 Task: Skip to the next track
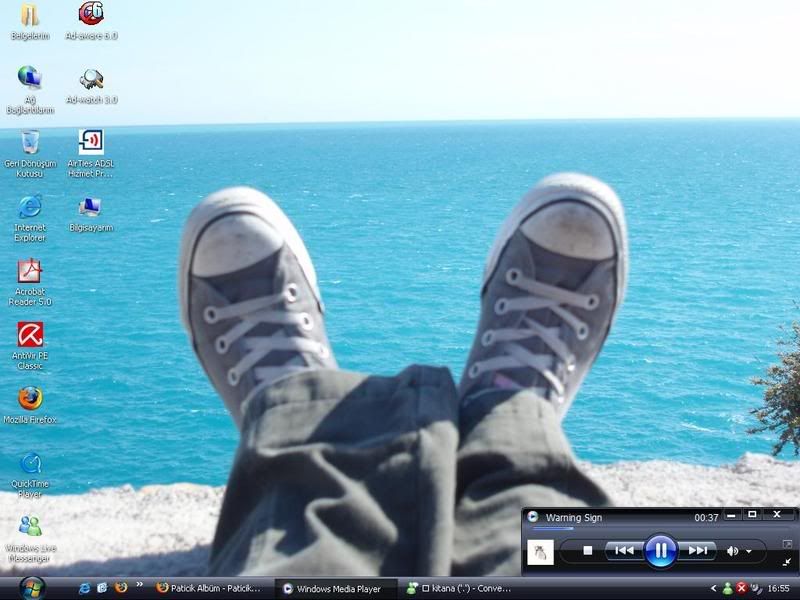click(x=697, y=550)
